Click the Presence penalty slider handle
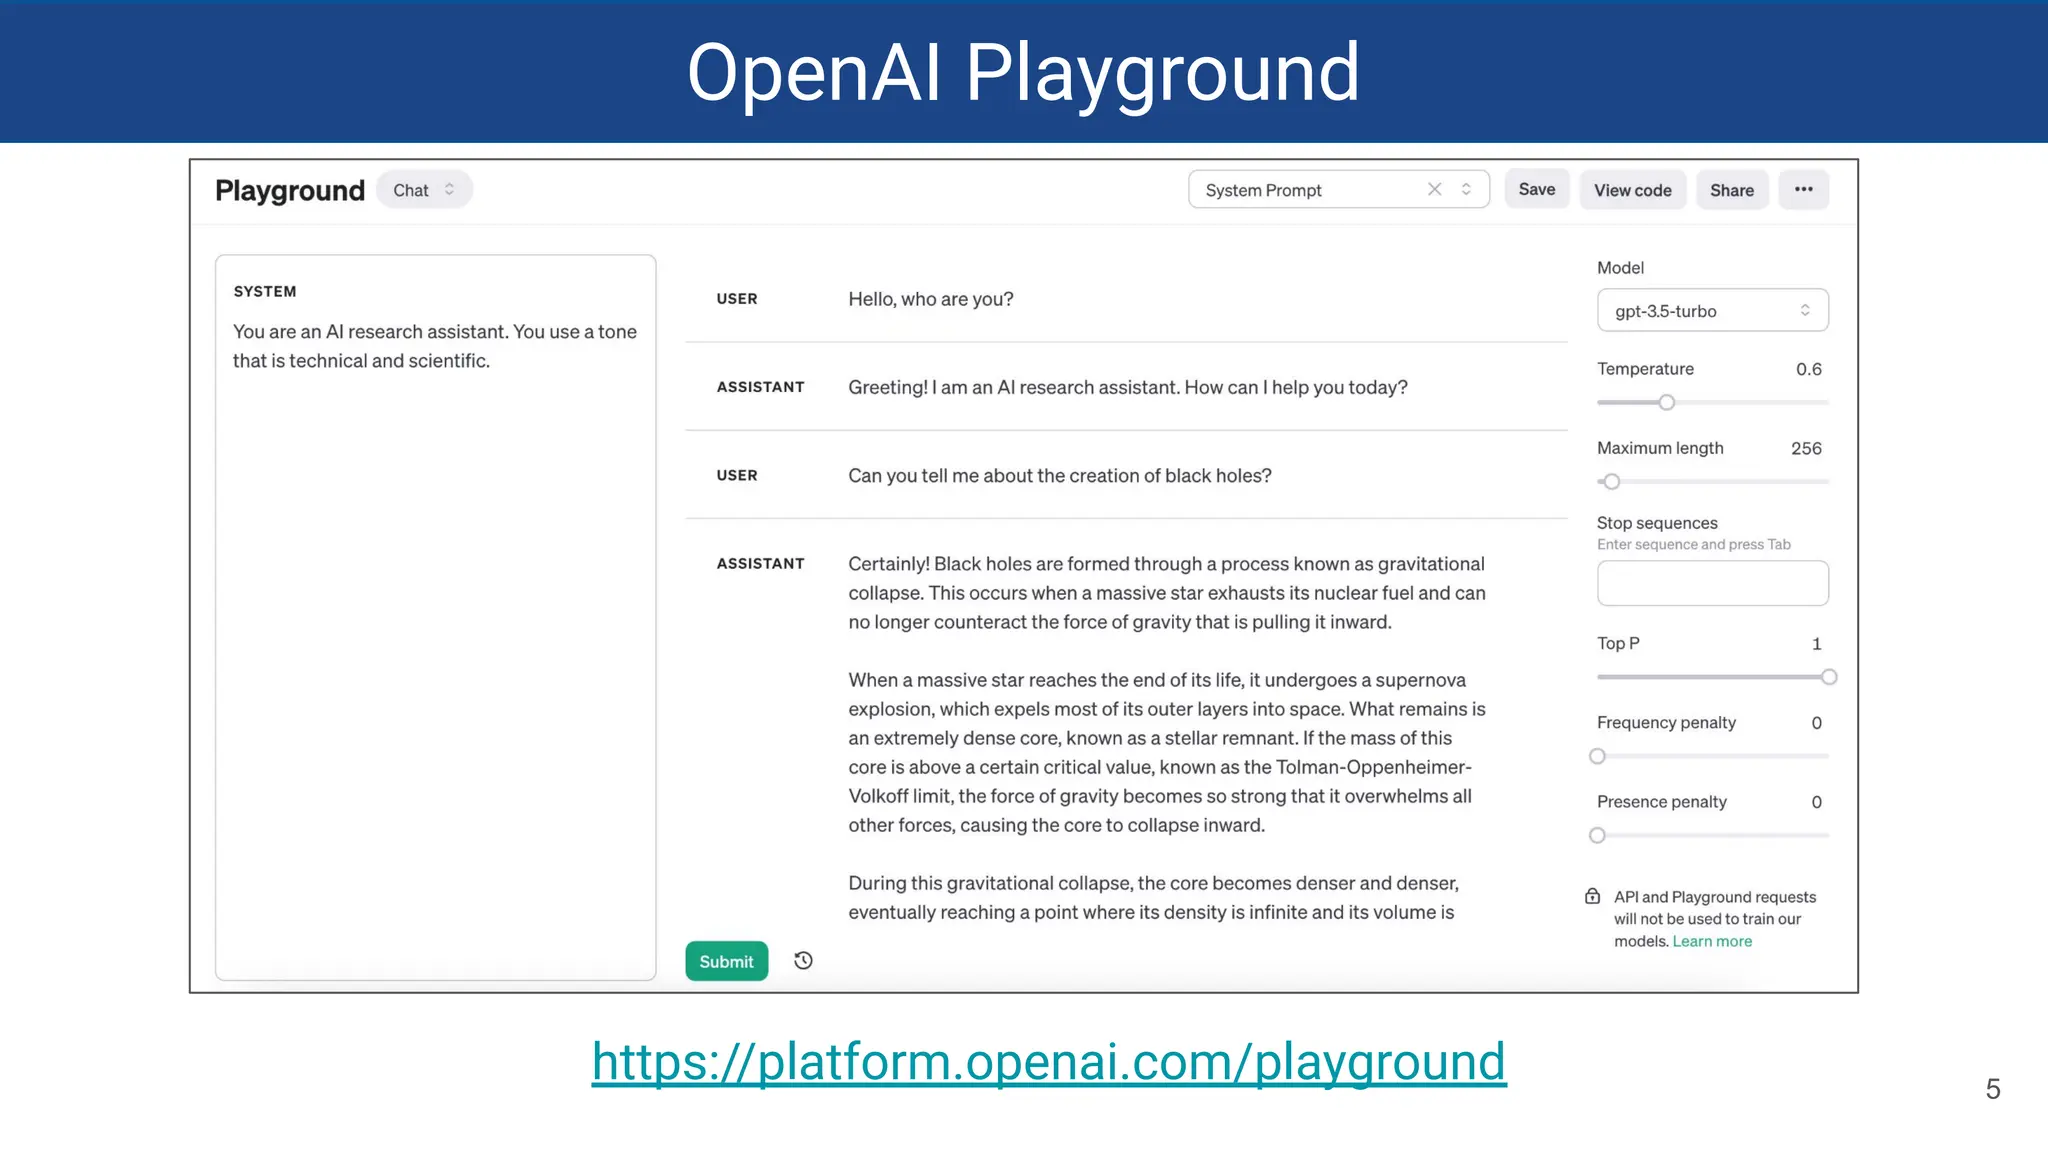The height and width of the screenshot is (1152, 2048). pos(1597,835)
